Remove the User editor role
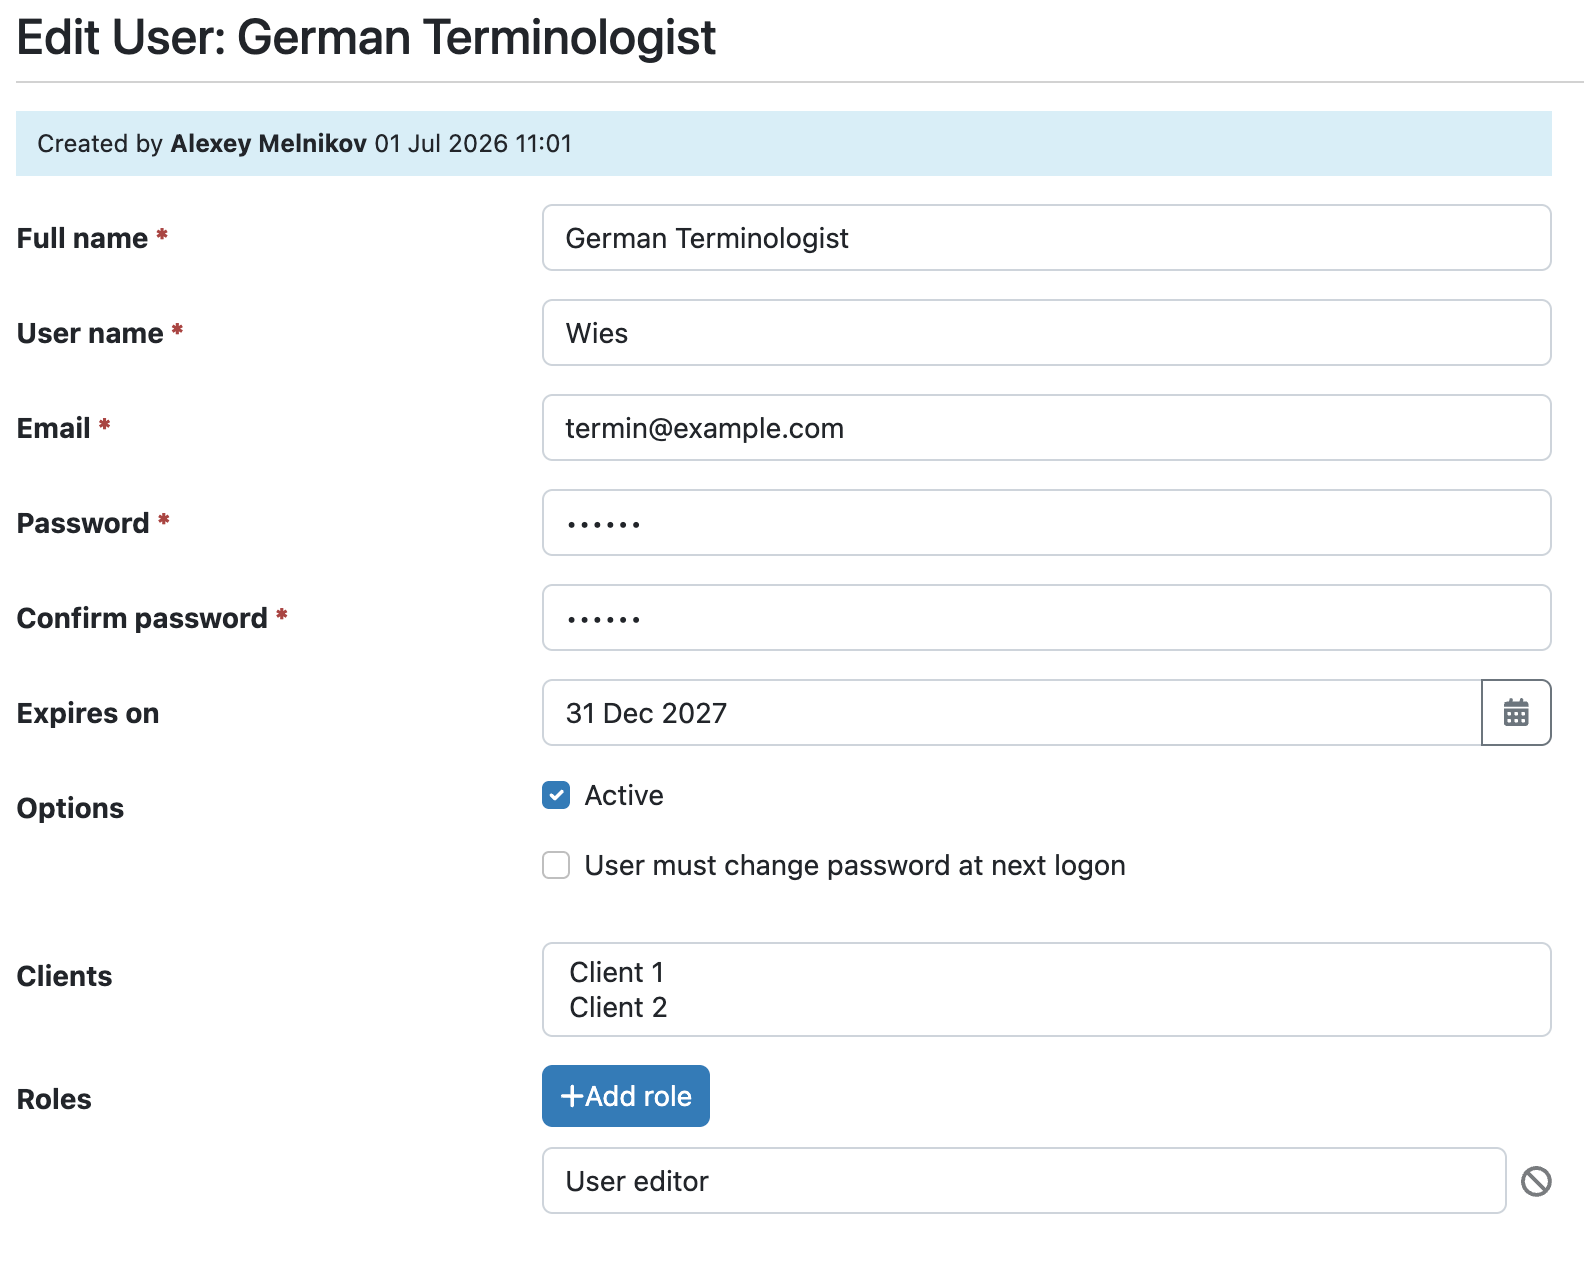 pos(1536,1181)
